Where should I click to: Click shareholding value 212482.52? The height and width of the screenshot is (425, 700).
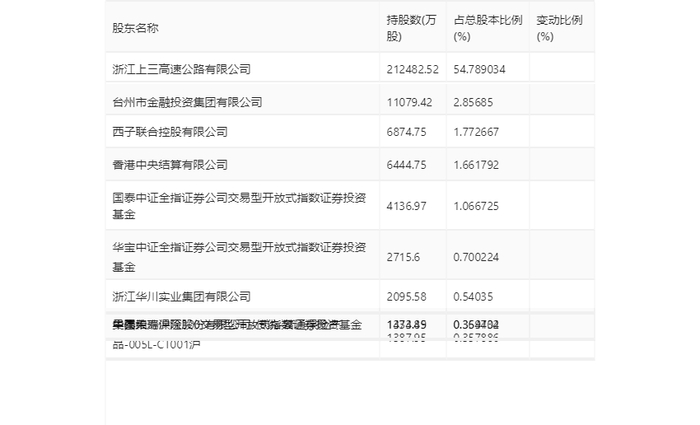tap(412, 69)
